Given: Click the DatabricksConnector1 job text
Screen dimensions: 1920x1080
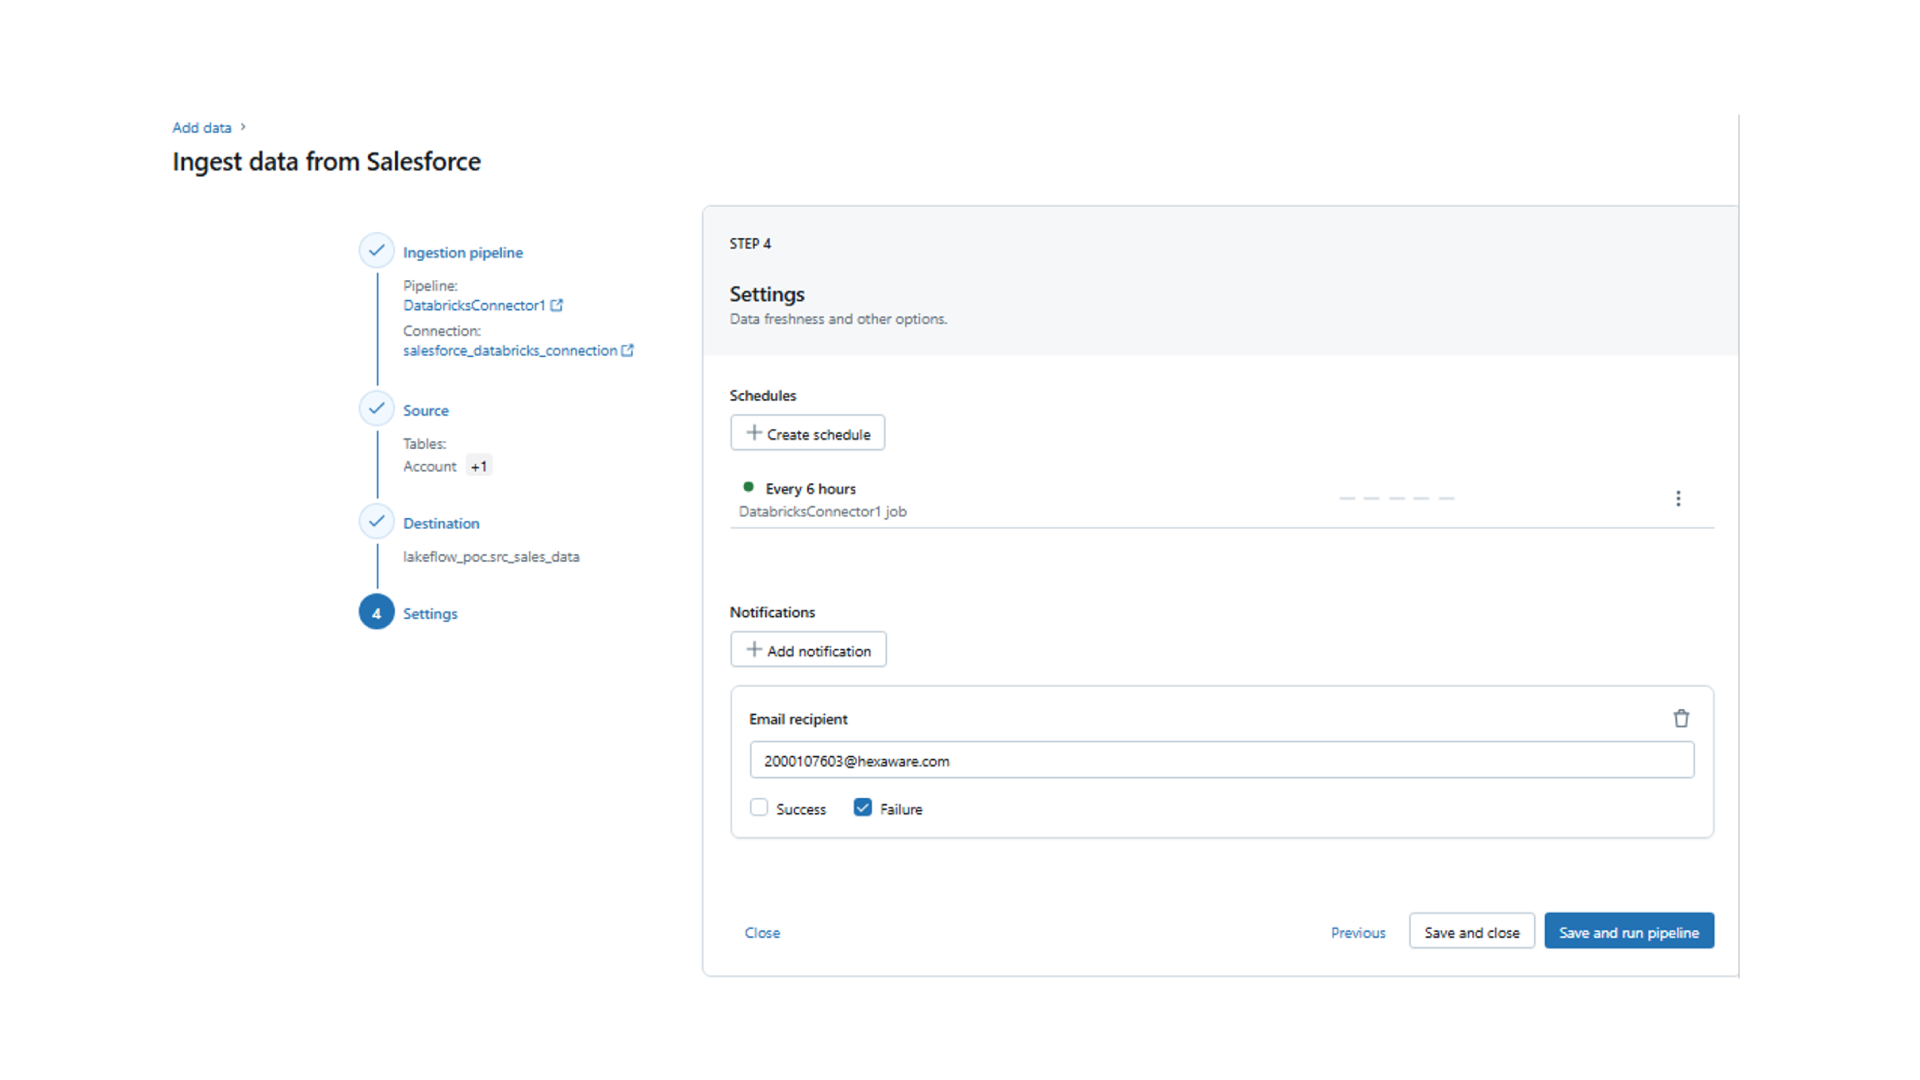Looking at the screenshot, I should coord(822,511).
